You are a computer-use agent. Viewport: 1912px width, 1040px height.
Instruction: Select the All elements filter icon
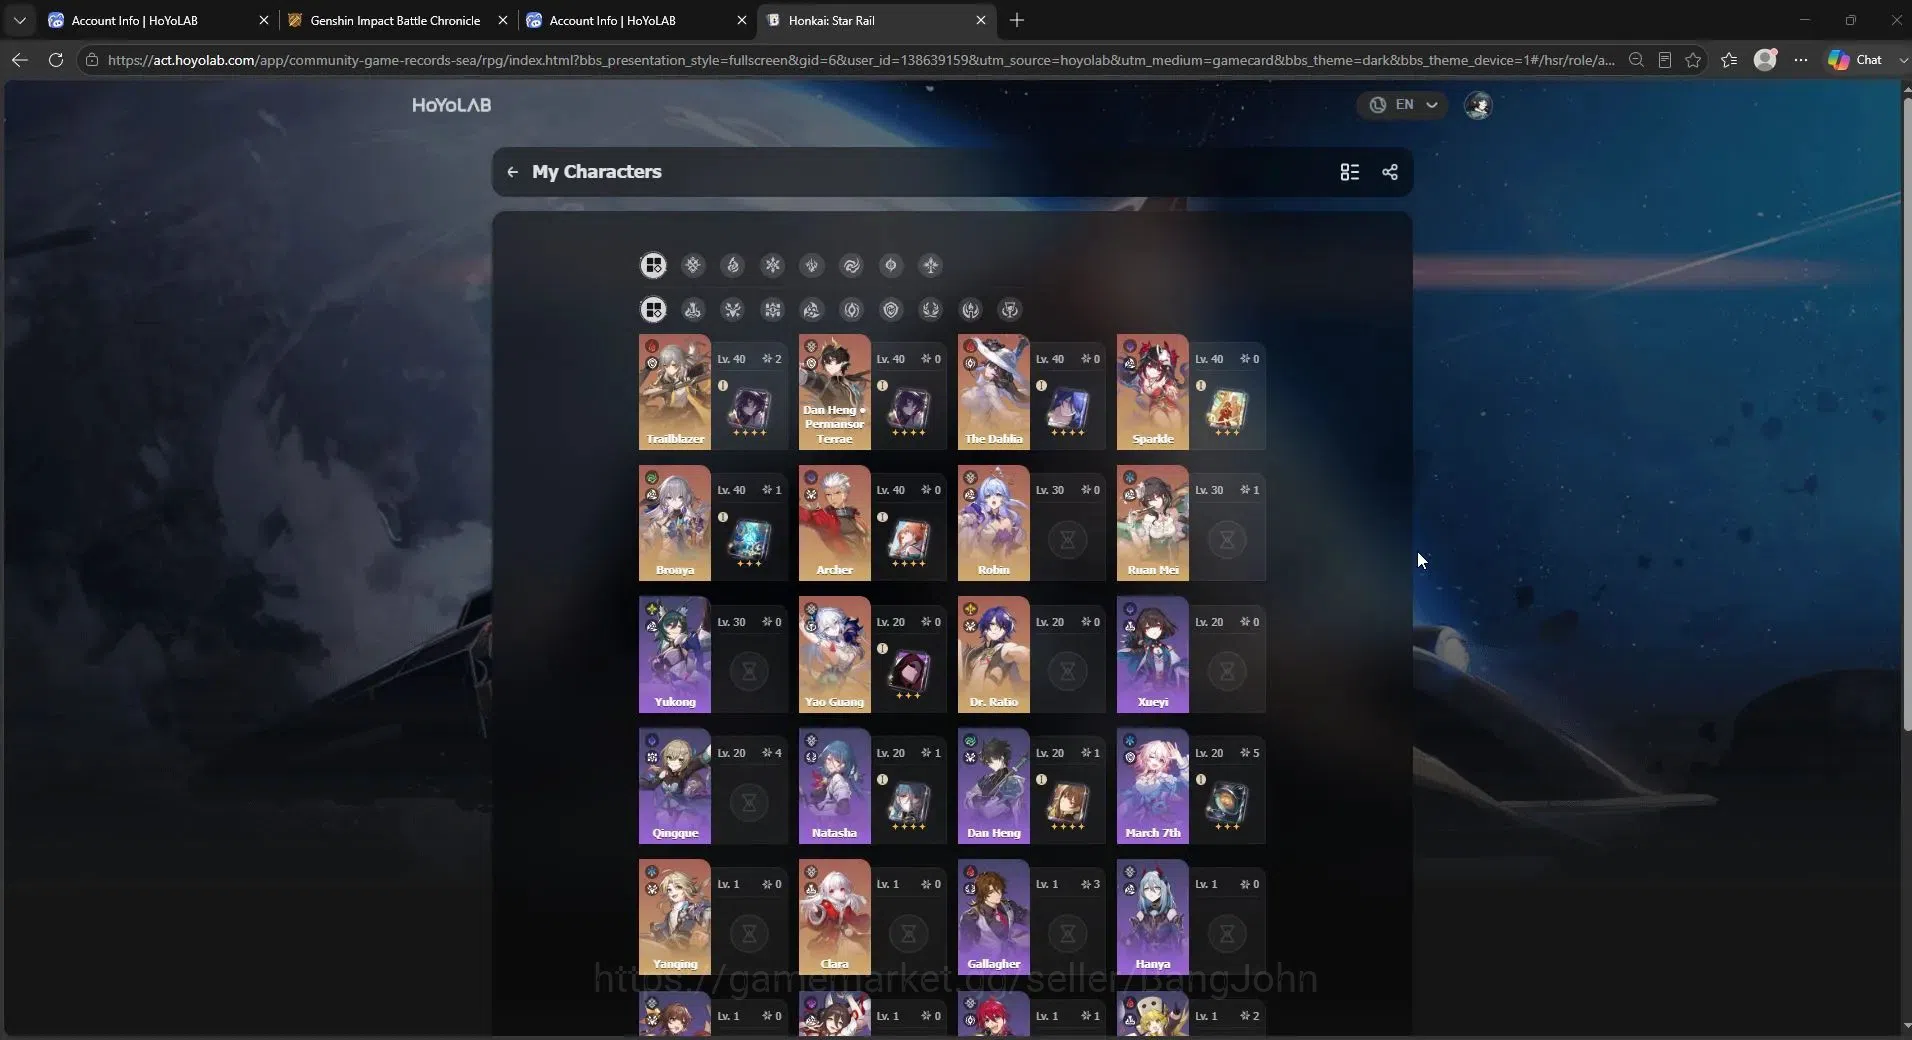(x=653, y=265)
